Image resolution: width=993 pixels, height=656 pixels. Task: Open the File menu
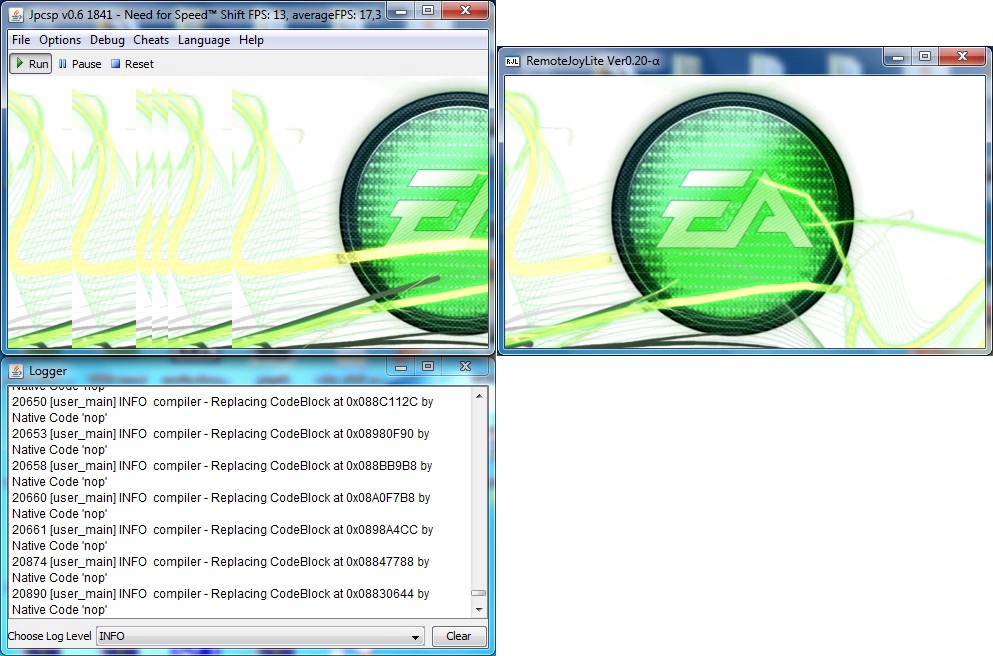(21, 40)
